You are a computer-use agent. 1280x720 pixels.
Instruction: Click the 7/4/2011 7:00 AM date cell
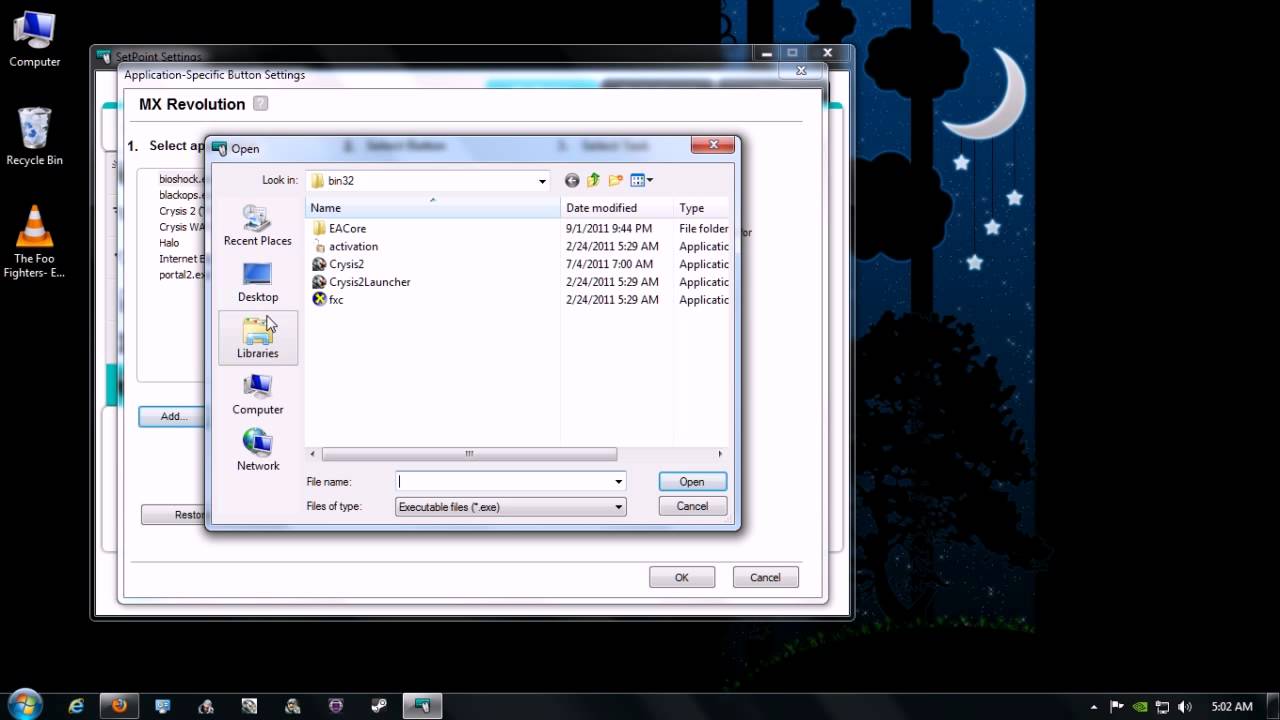point(609,264)
